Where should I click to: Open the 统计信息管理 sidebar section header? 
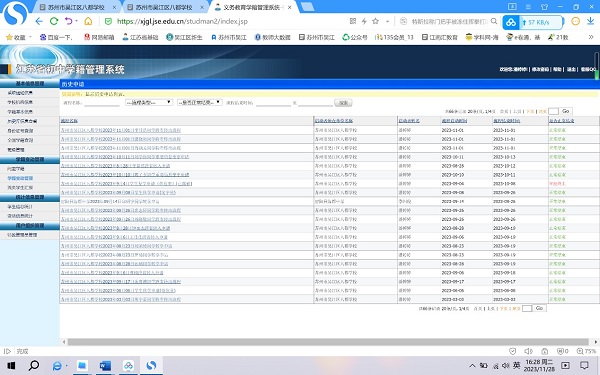tap(29, 197)
